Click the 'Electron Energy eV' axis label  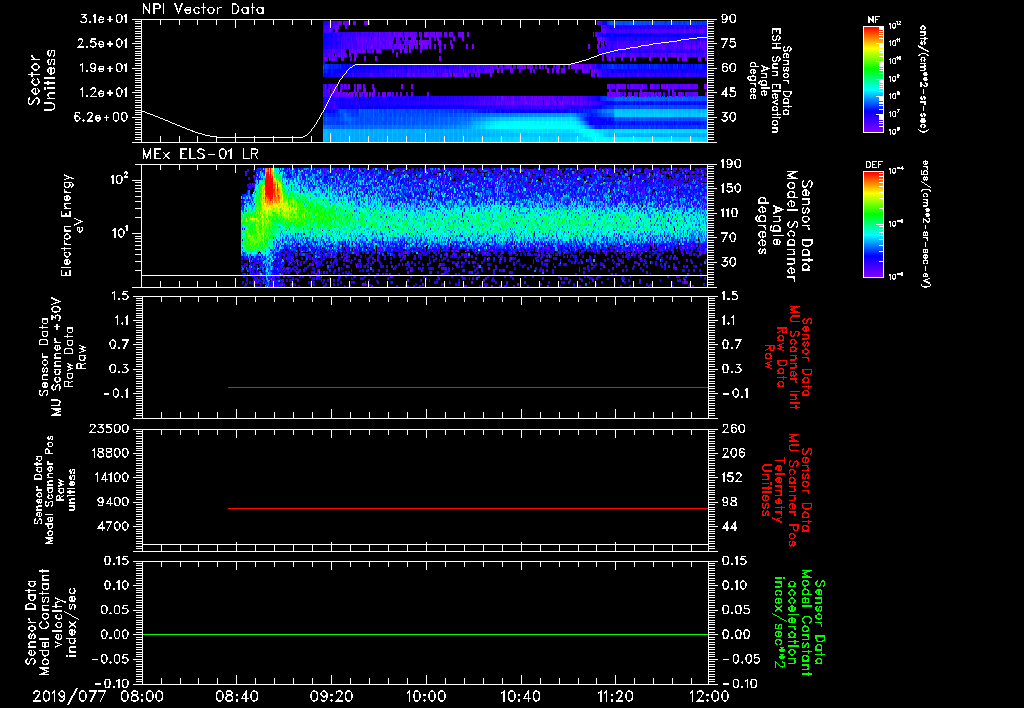(72, 225)
